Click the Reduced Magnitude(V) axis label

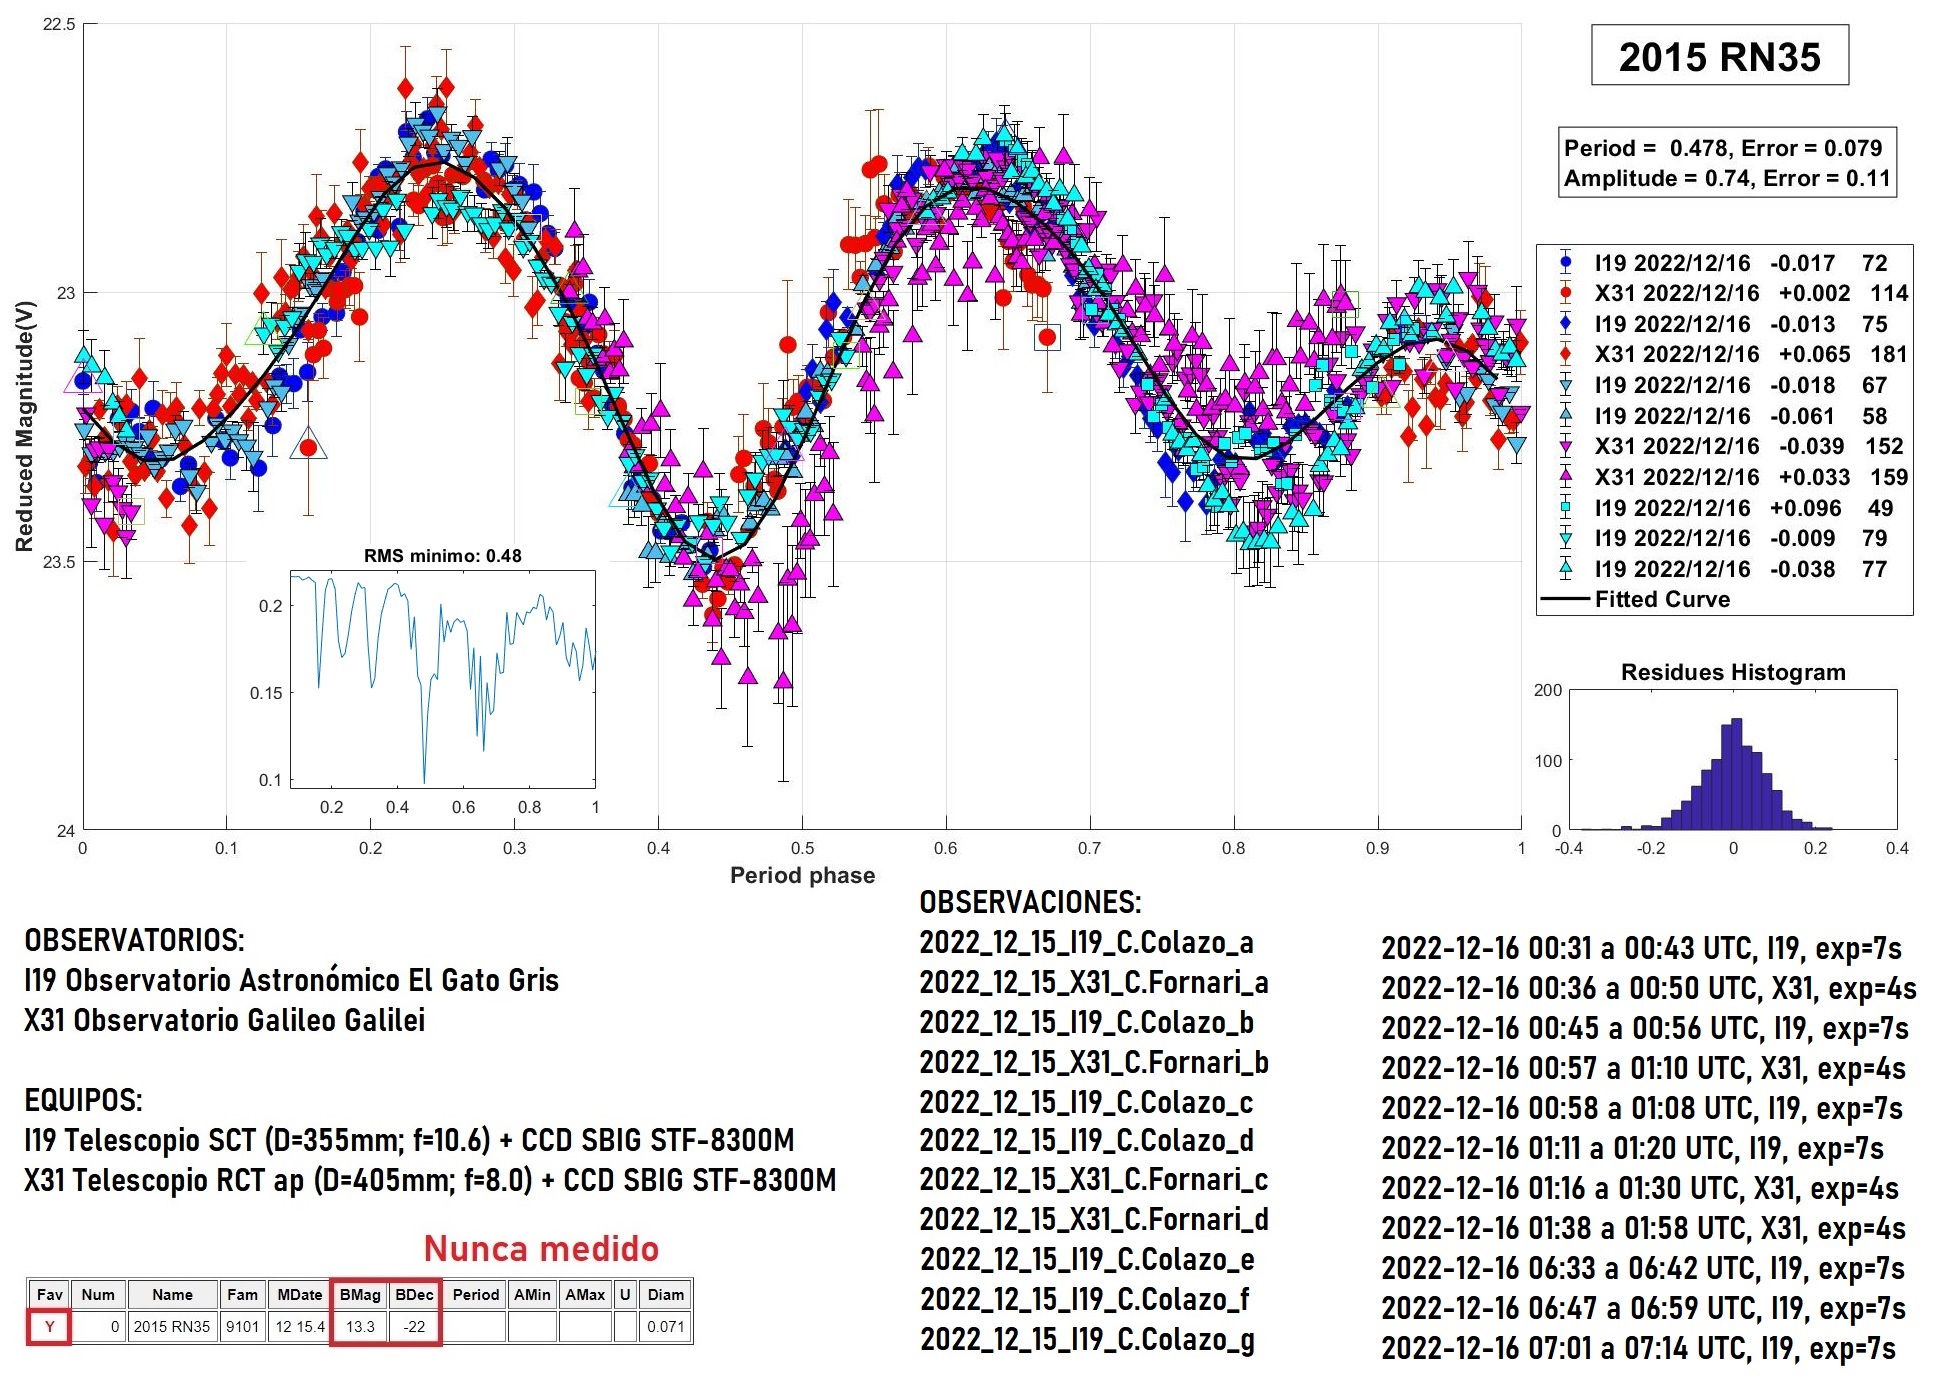(24, 425)
